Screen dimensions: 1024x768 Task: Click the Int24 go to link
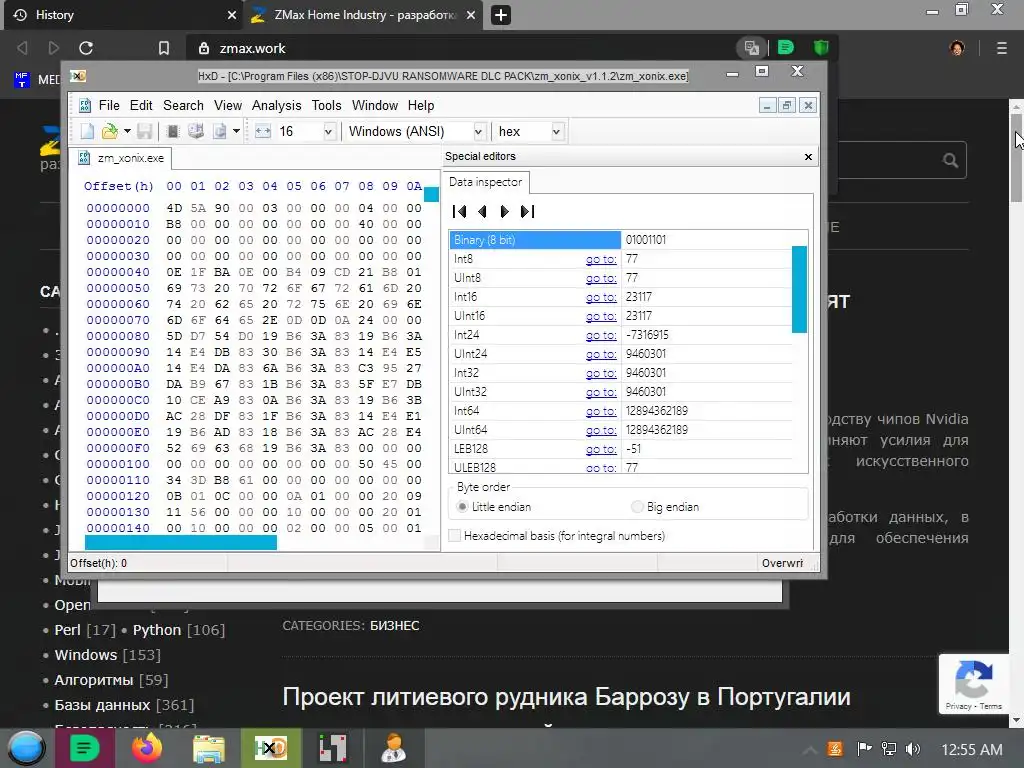(x=601, y=335)
